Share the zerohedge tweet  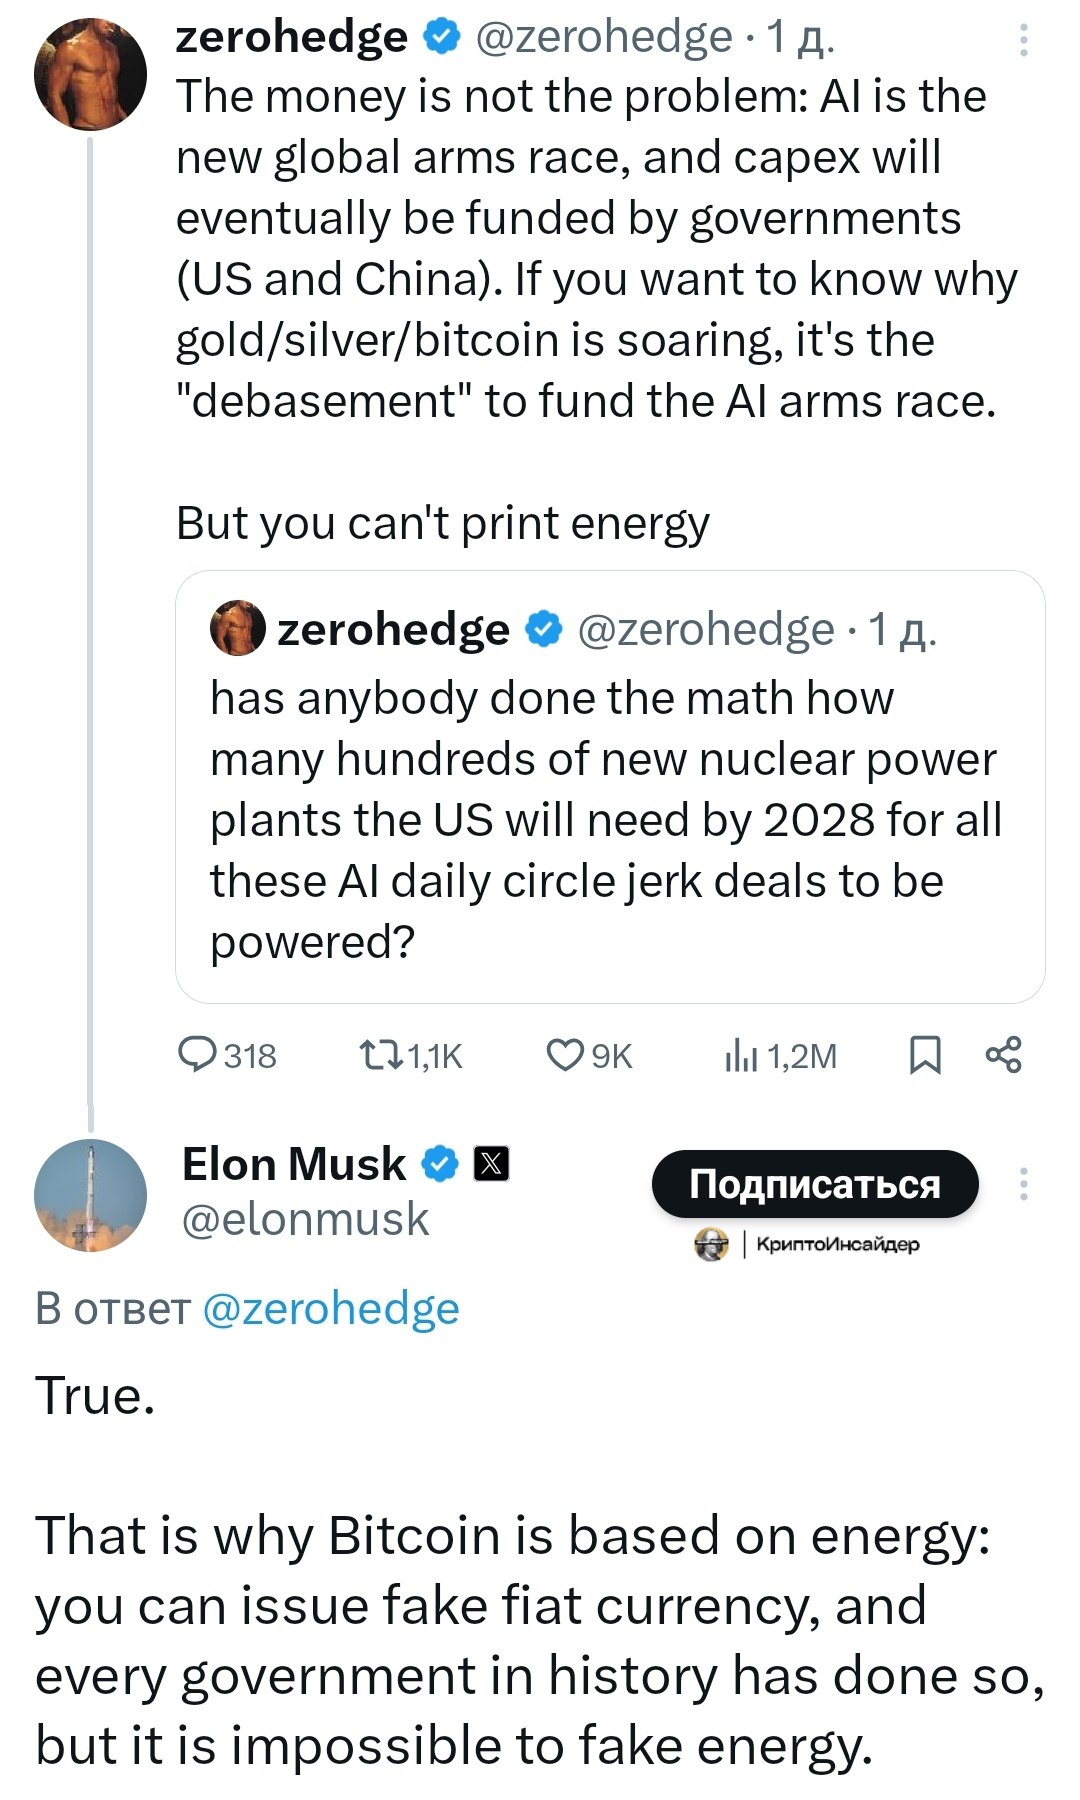point(1003,1055)
